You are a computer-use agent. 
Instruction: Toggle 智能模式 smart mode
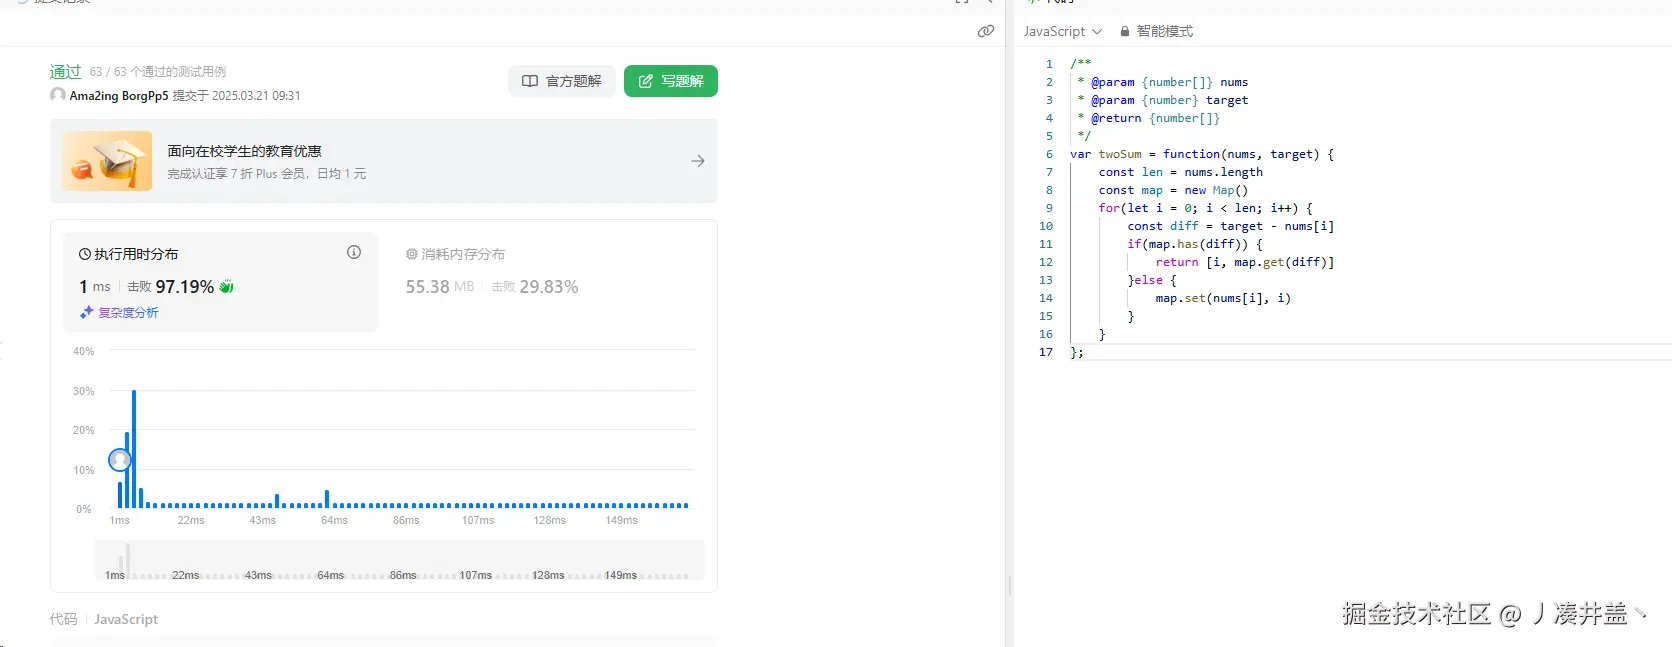click(x=1164, y=32)
